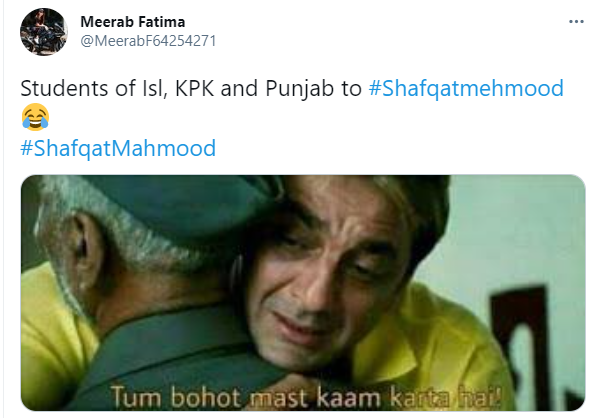Click the caption "Tum bohot mast kaam karta hai!"
This screenshot has height=418, width=601.
coord(306,397)
